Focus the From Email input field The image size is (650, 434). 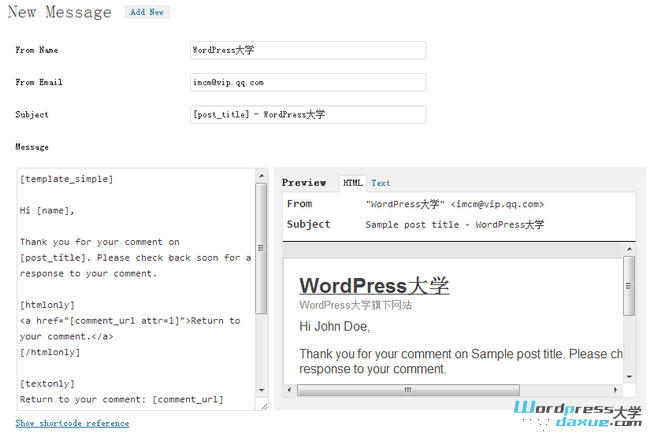(308, 82)
